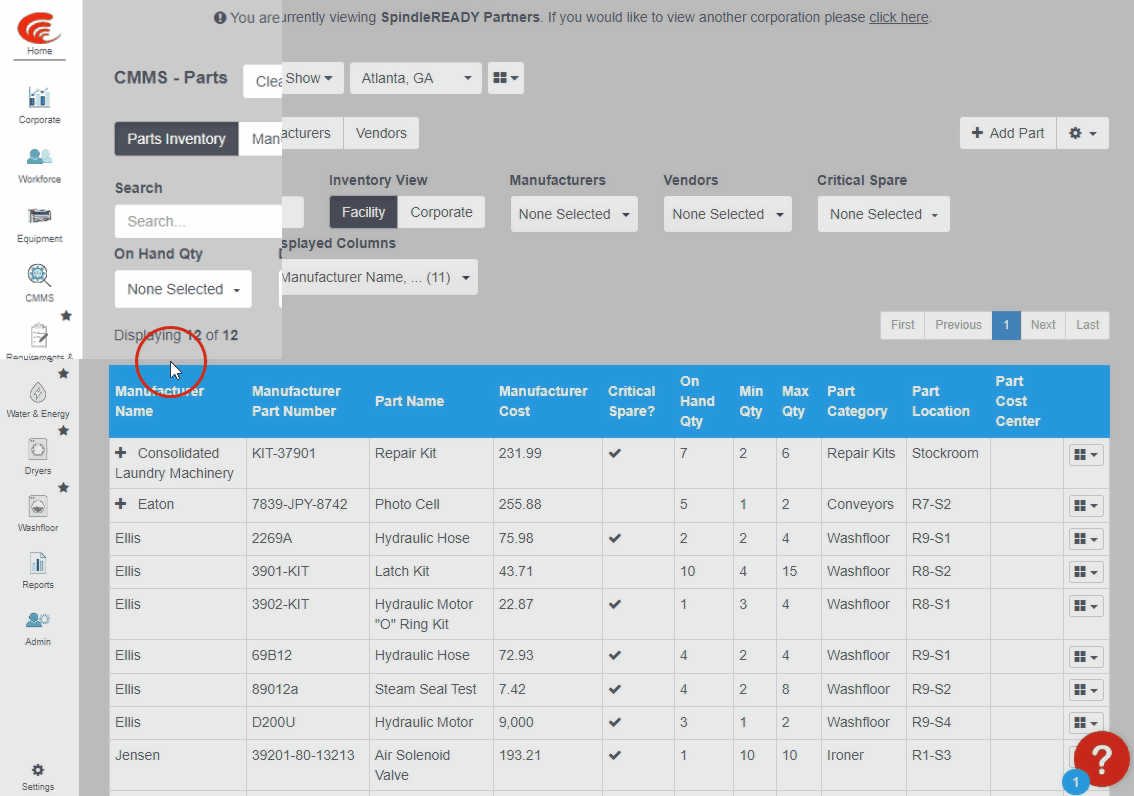Screen dimensions: 1134x796
Task: Open the Equipment sidebar section
Action: 39,225
